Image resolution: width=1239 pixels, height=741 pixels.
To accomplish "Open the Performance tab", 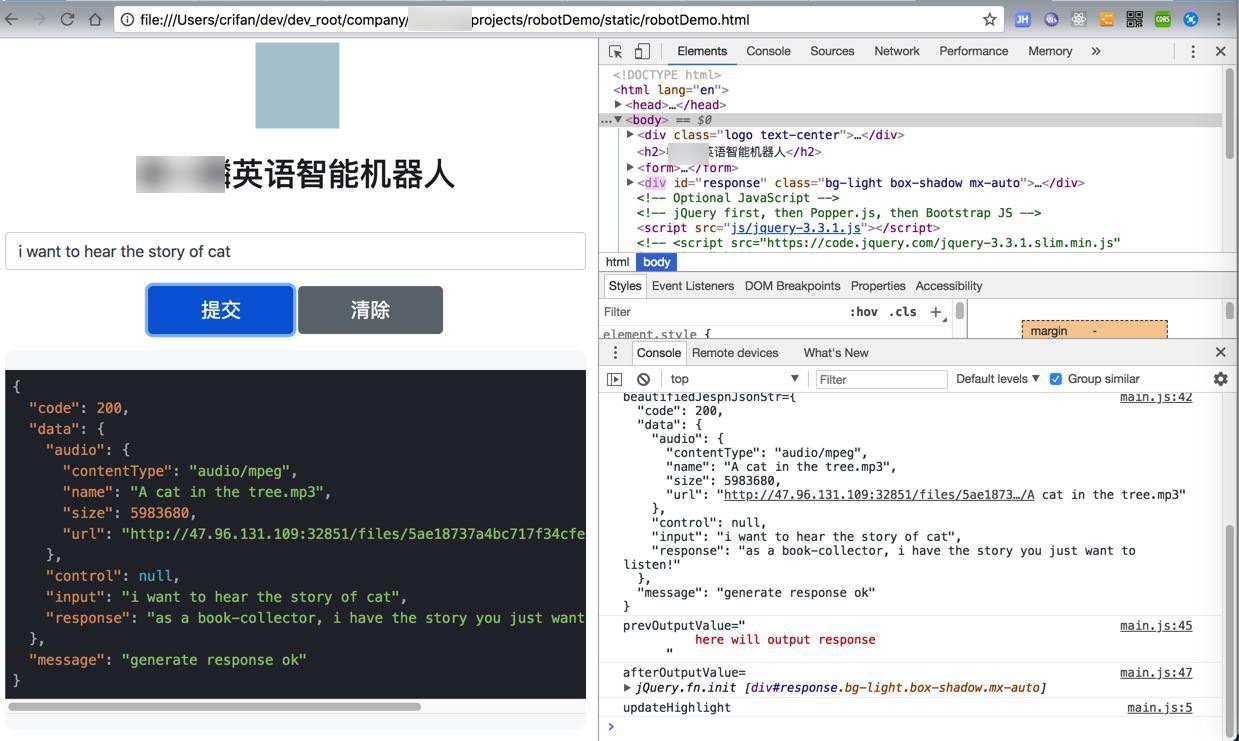I will [x=974, y=51].
